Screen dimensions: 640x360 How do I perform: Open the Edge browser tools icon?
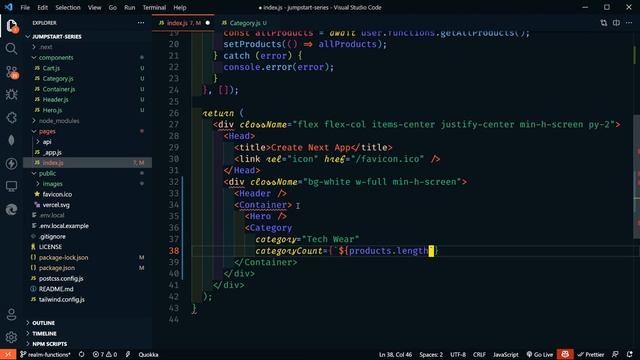click(11, 209)
